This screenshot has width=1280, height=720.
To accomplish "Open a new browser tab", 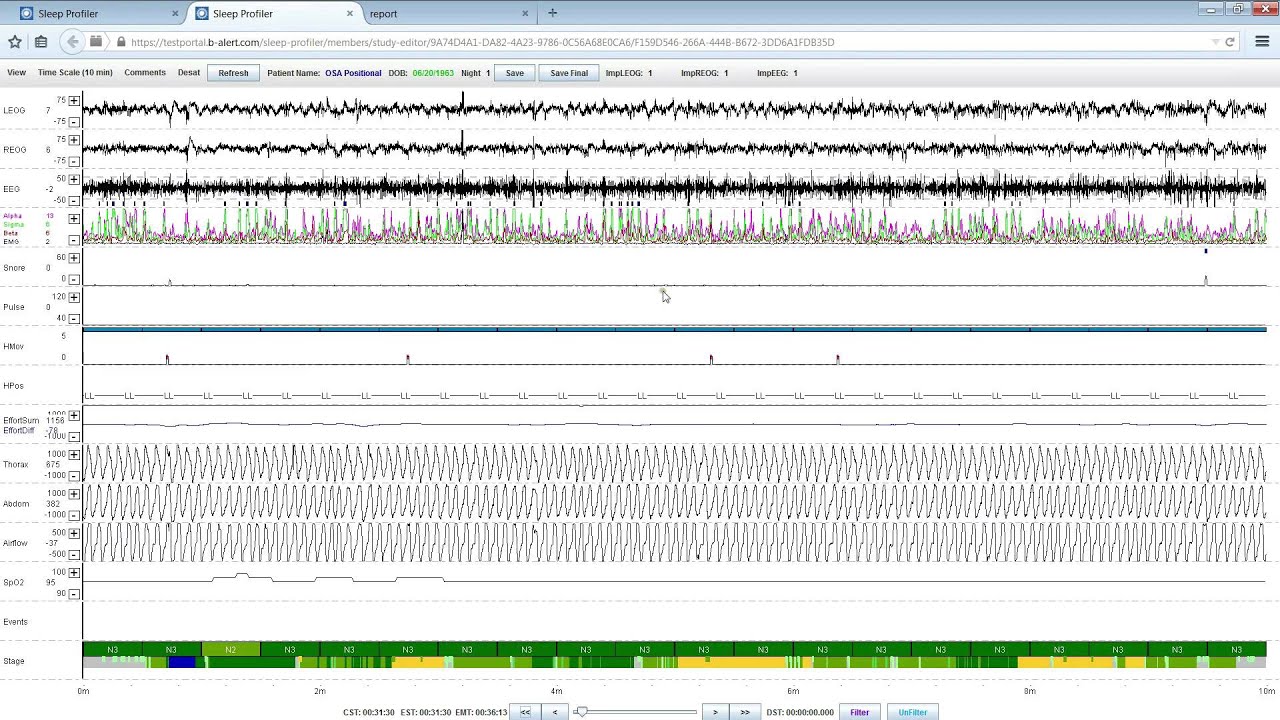I will (552, 13).
